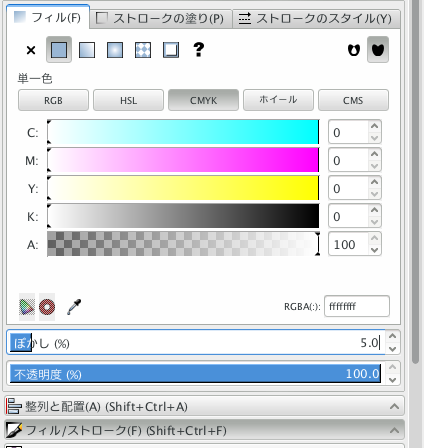The height and width of the screenshot is (448, 424).
Task: Switch to the フィル(F) tab
Action: coord(48,17)
